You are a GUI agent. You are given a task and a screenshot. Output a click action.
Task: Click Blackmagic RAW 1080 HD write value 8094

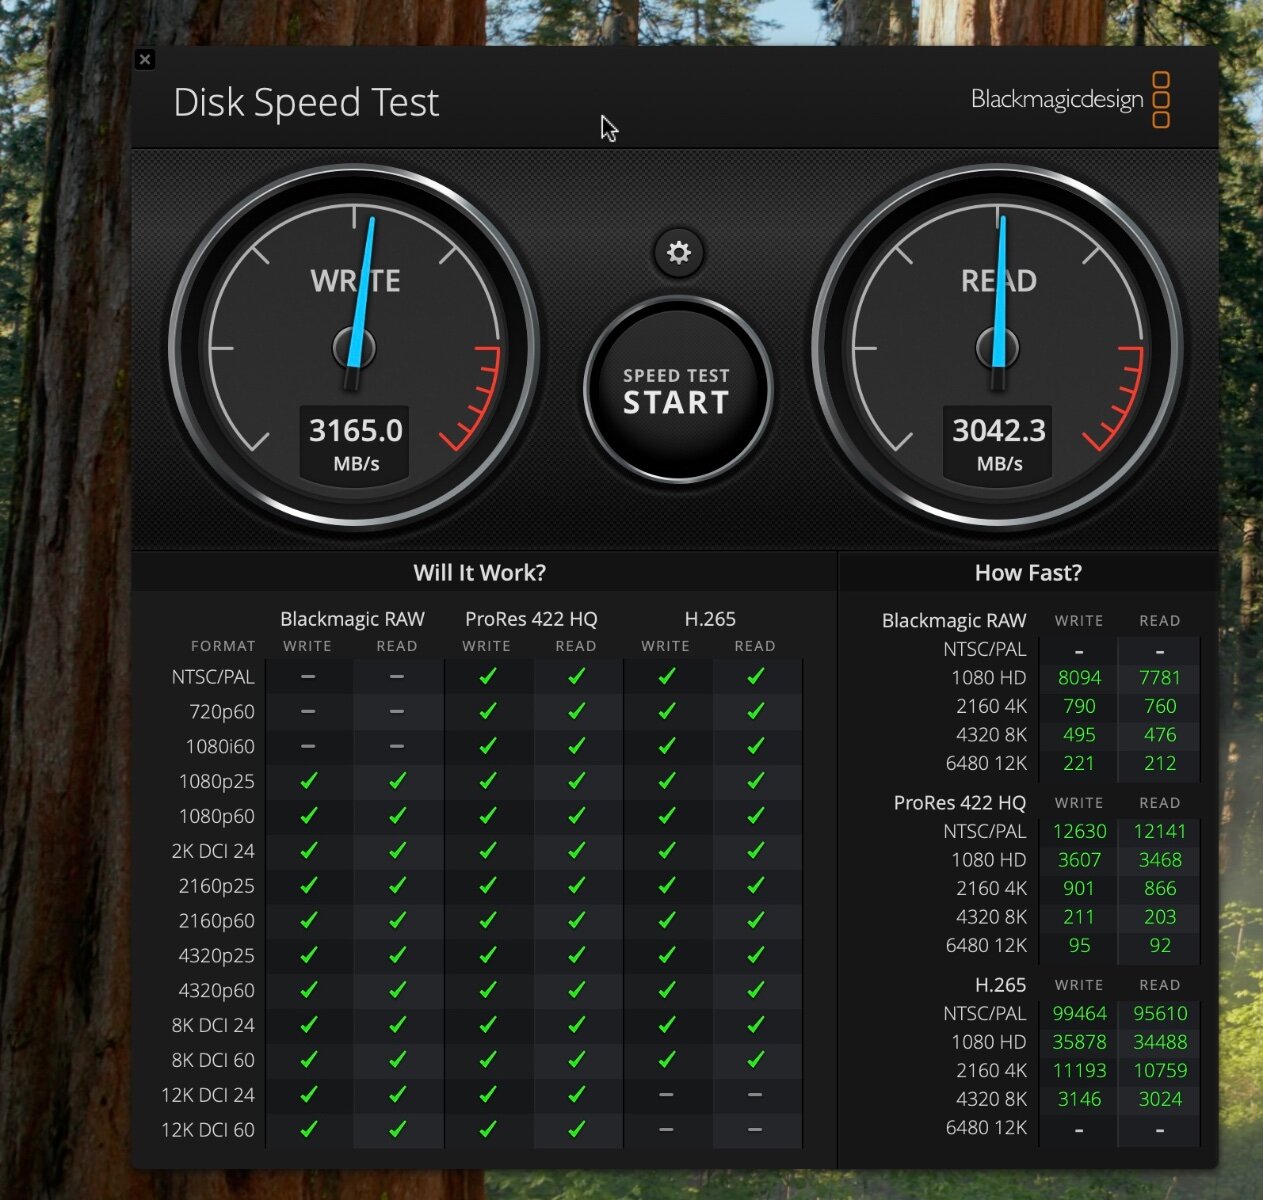[x=1079, y=678]
